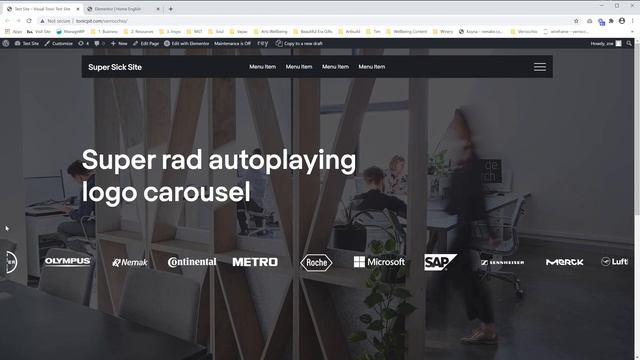Open the rey menu in admin bar
Screen dimensions: 640x360
pyautogui.click(x=263, y=43)
